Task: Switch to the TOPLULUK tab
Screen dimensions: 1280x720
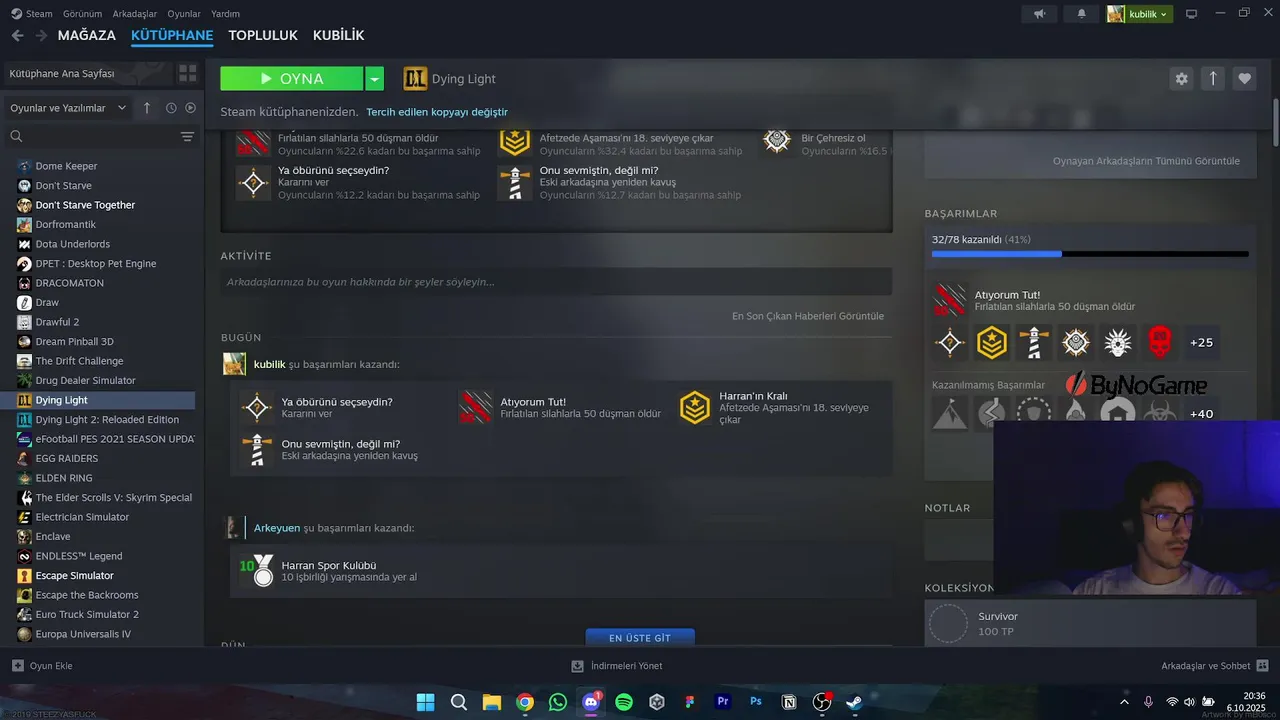Action: [263, 35]
